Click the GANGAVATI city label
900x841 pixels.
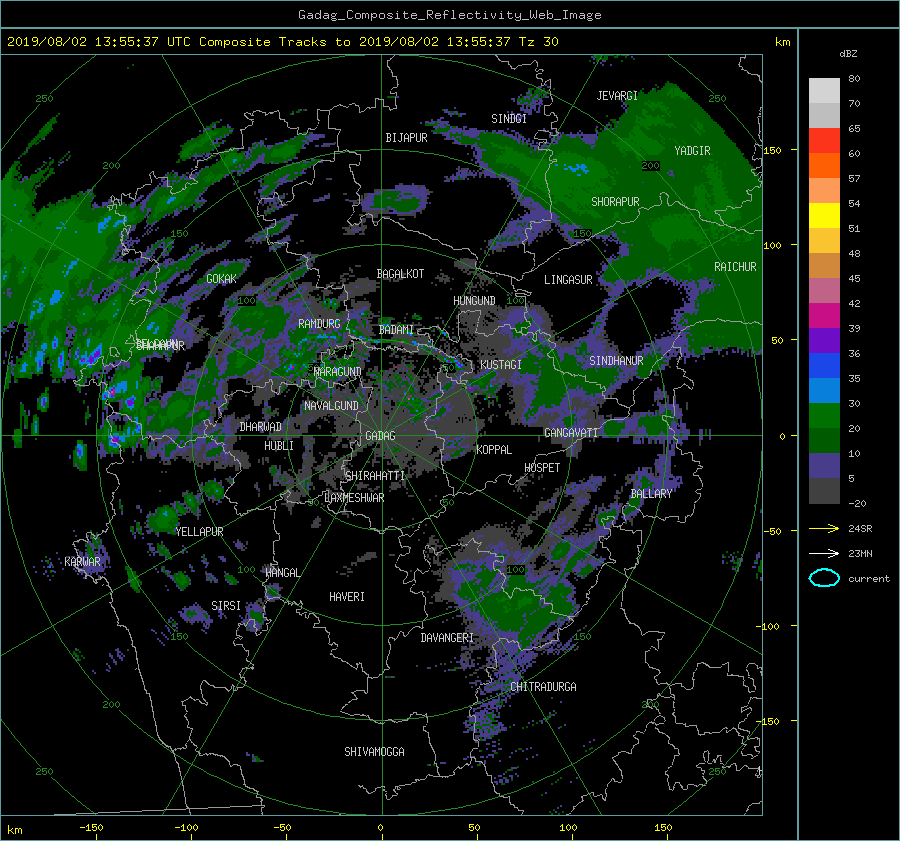click(571, 433)
